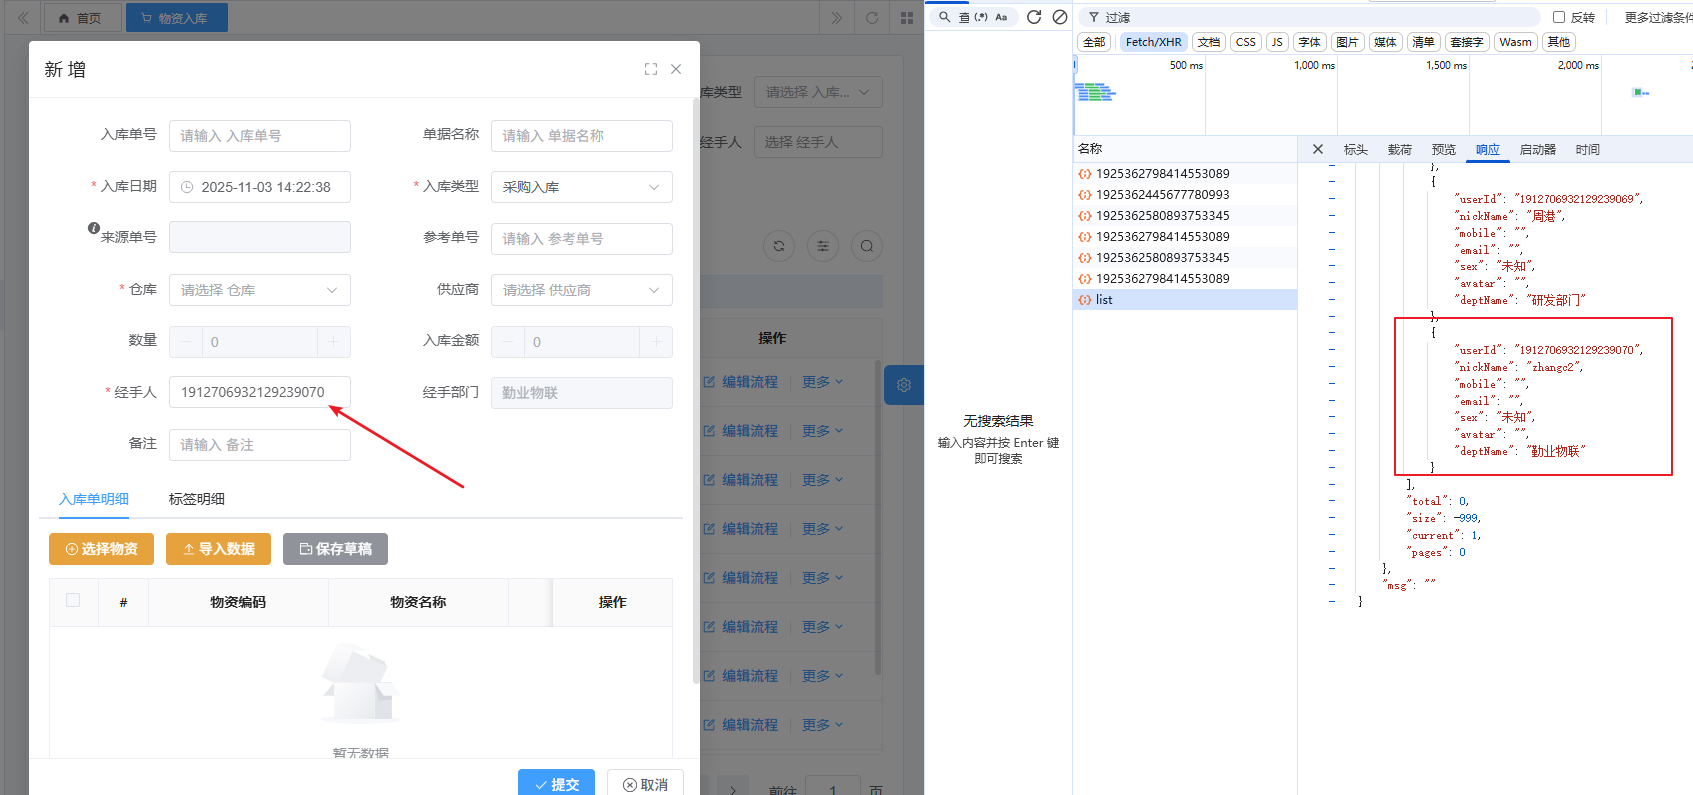Toggle the 反转 filter checkbox
This screenshot has width=1693, height=795.
click(x=1558, y=17)
